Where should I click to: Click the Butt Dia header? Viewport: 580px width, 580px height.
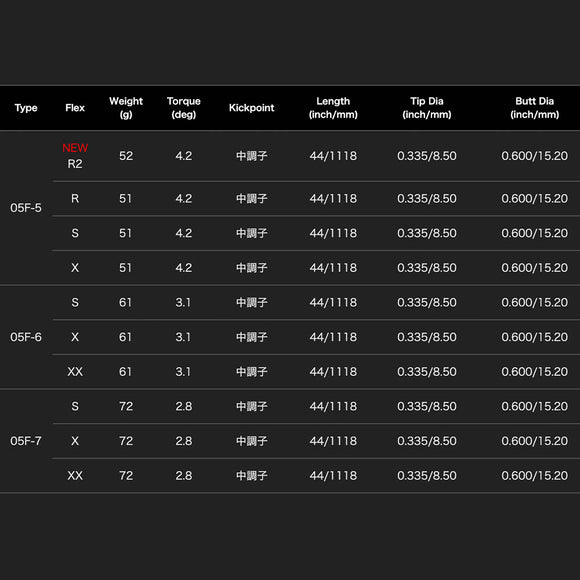point(535,108)
